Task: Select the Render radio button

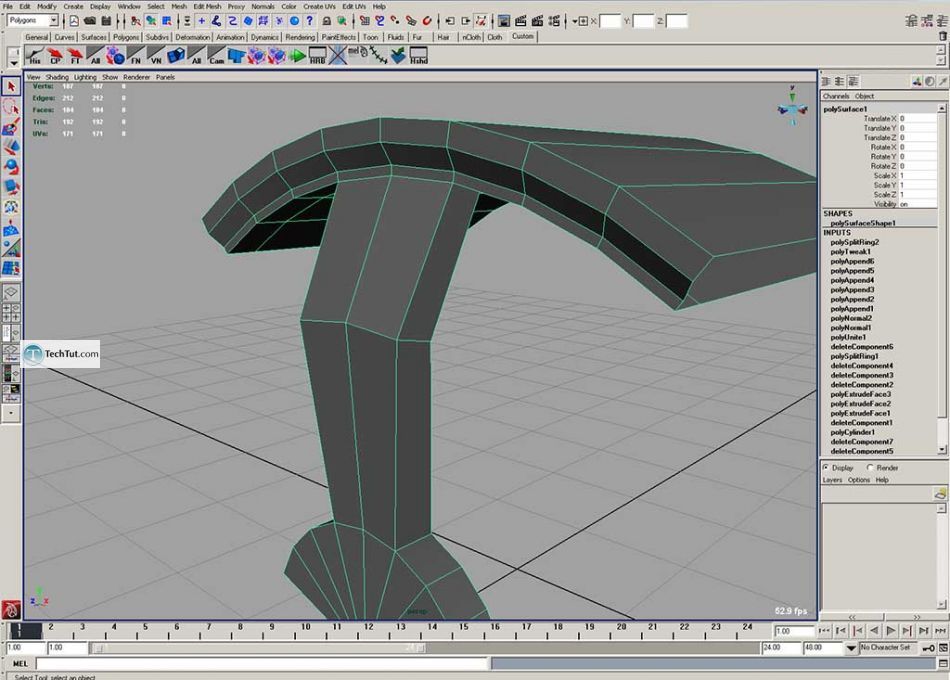Action: 870,468
